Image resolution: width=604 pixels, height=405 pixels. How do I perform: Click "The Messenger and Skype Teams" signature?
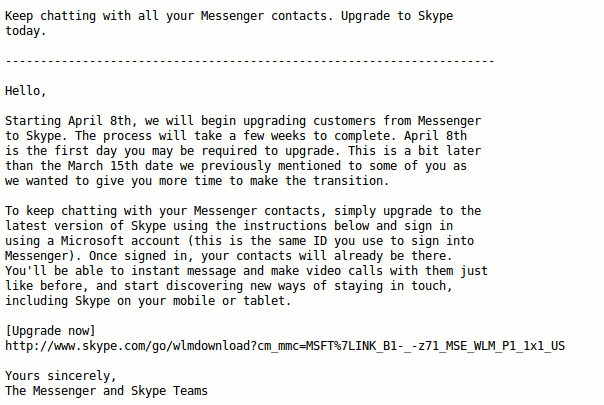pyautogui.click(x=106, y=391)
